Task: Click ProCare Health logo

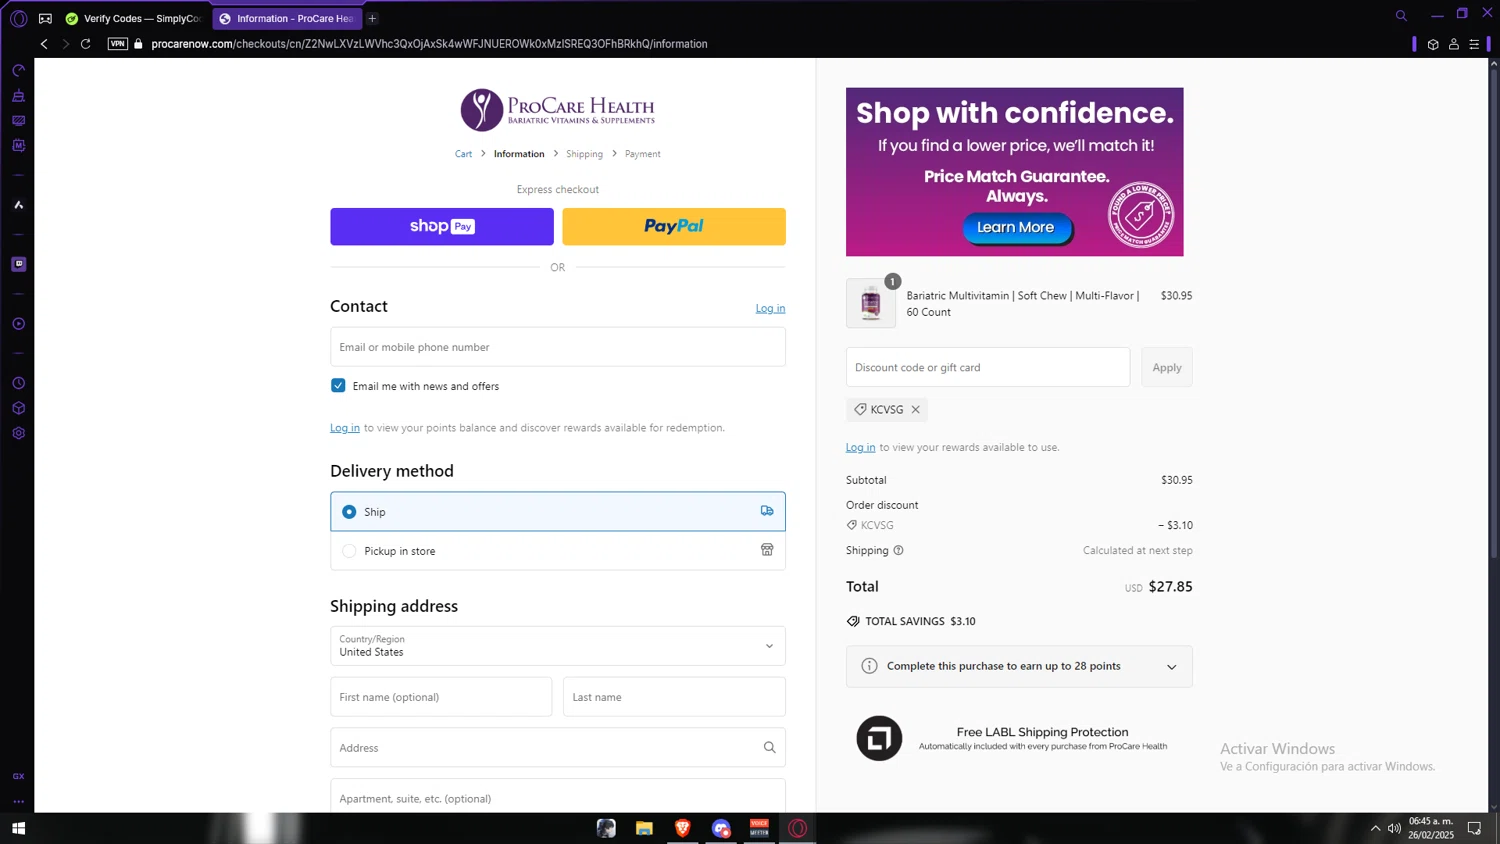Action: (x=558, y=110)
